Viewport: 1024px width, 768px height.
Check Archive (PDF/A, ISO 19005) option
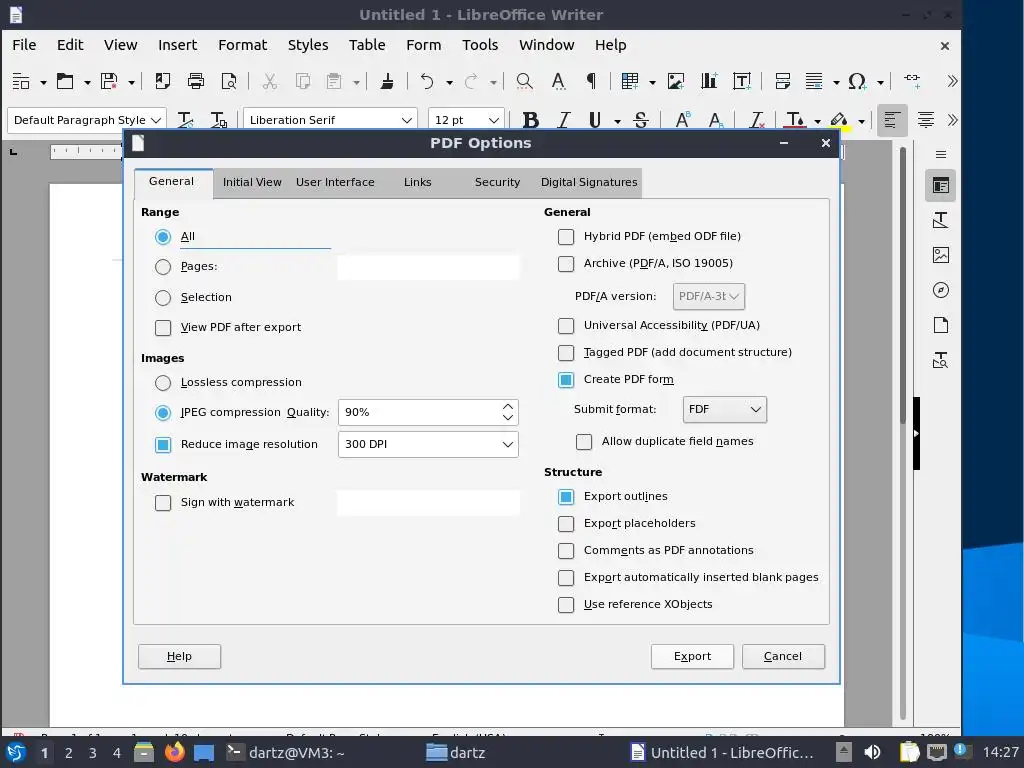(x=566, y=264)
